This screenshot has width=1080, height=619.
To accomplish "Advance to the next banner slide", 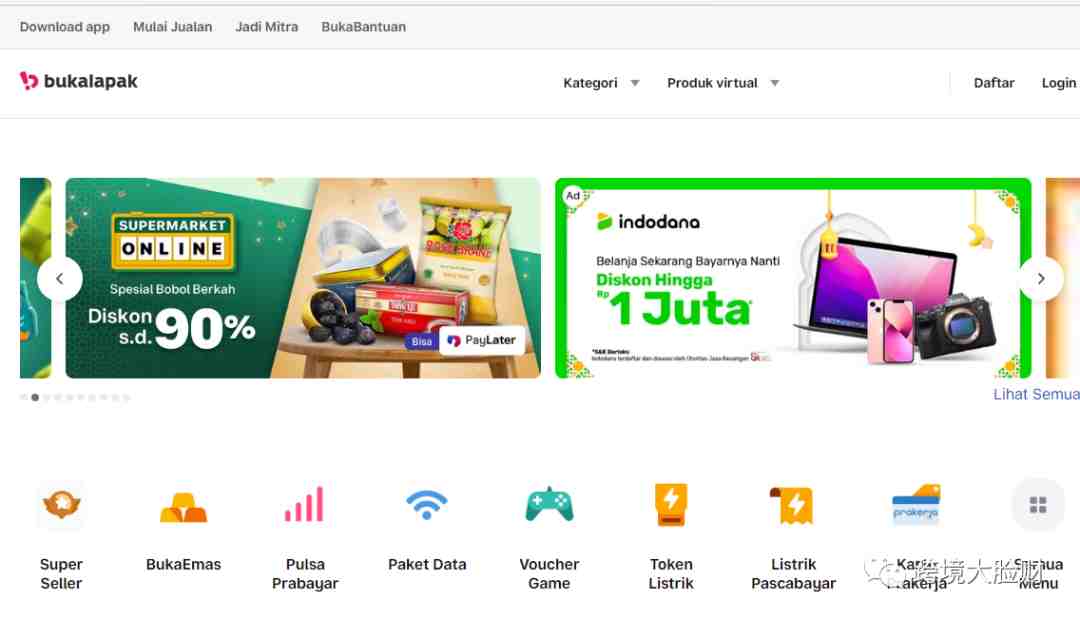I will [1041, 278].
